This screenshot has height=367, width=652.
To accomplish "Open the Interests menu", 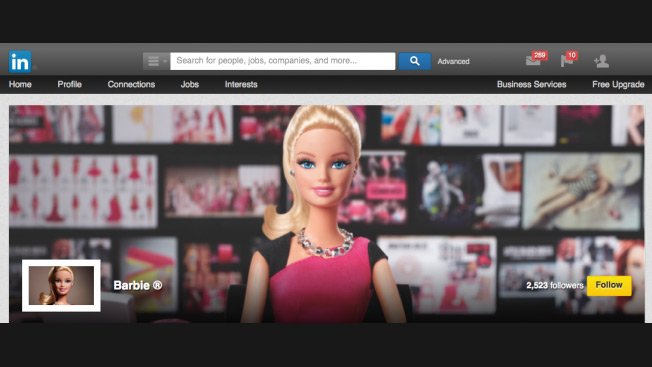I will point(241,84).
